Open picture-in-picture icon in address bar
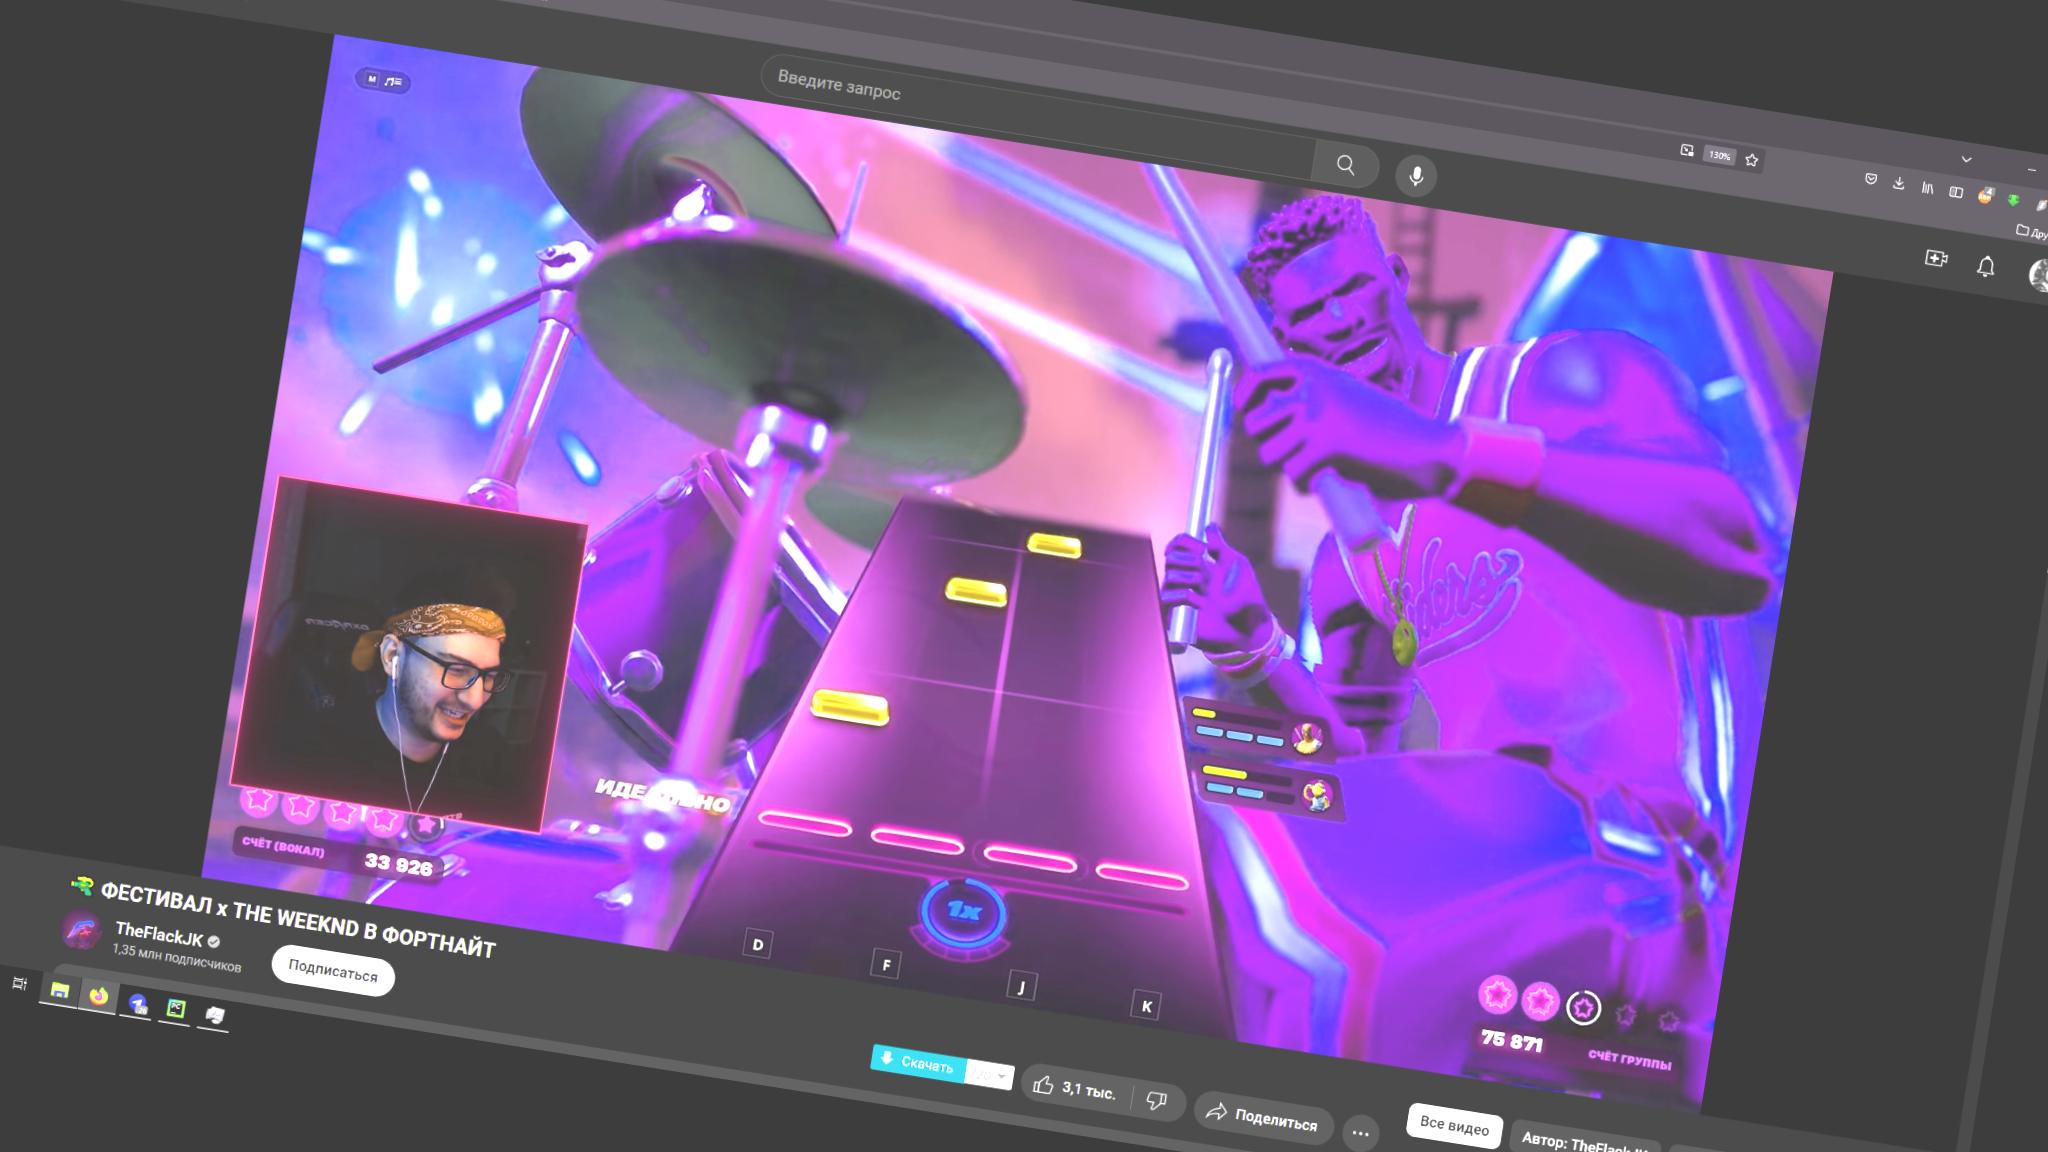The image size is (2048, 1152). 1687,150
